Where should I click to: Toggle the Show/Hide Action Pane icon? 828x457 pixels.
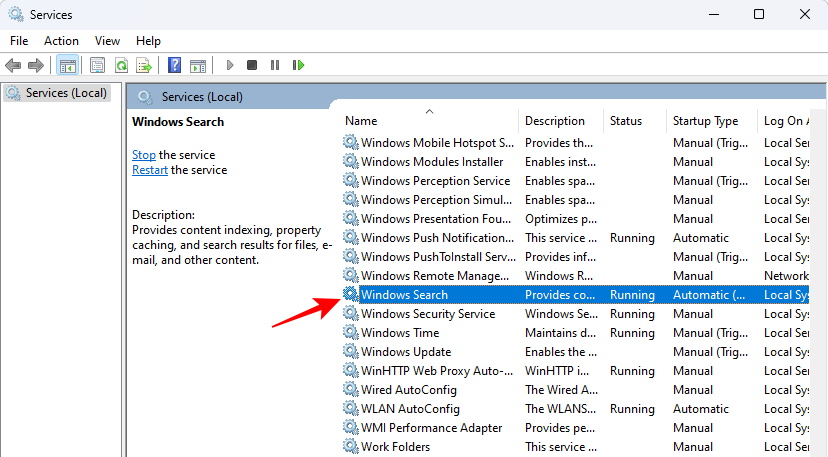[198, 66]
